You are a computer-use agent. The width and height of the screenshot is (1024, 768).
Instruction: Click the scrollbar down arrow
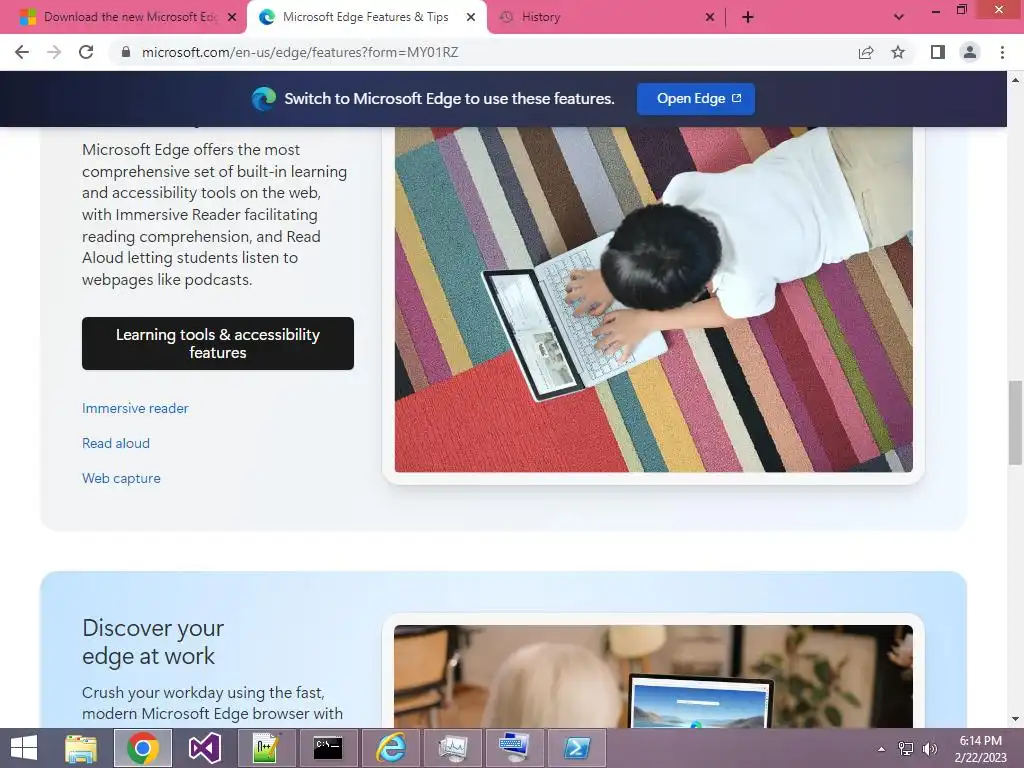(1015, 719)
